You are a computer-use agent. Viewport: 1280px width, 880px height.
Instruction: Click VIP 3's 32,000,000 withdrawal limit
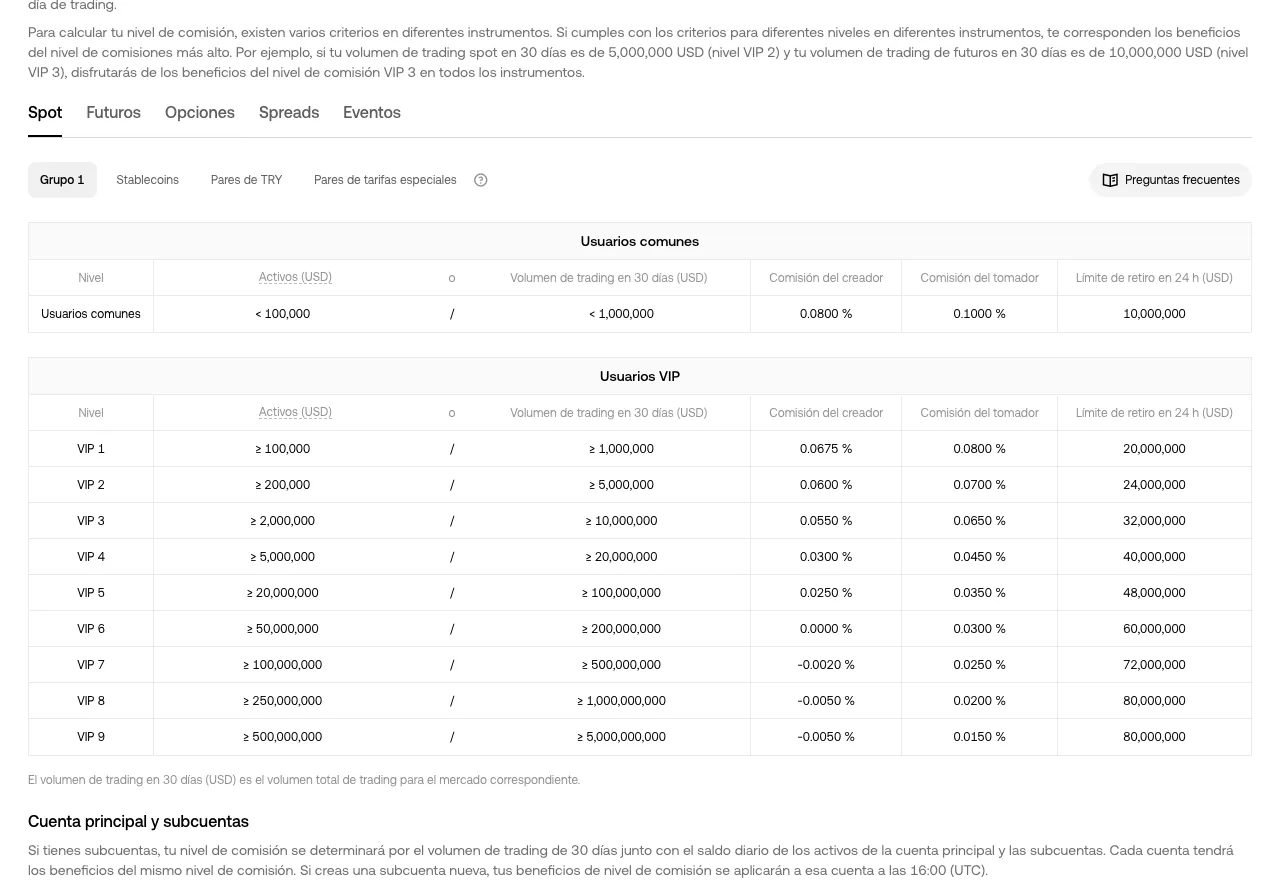coord(1154,521)
